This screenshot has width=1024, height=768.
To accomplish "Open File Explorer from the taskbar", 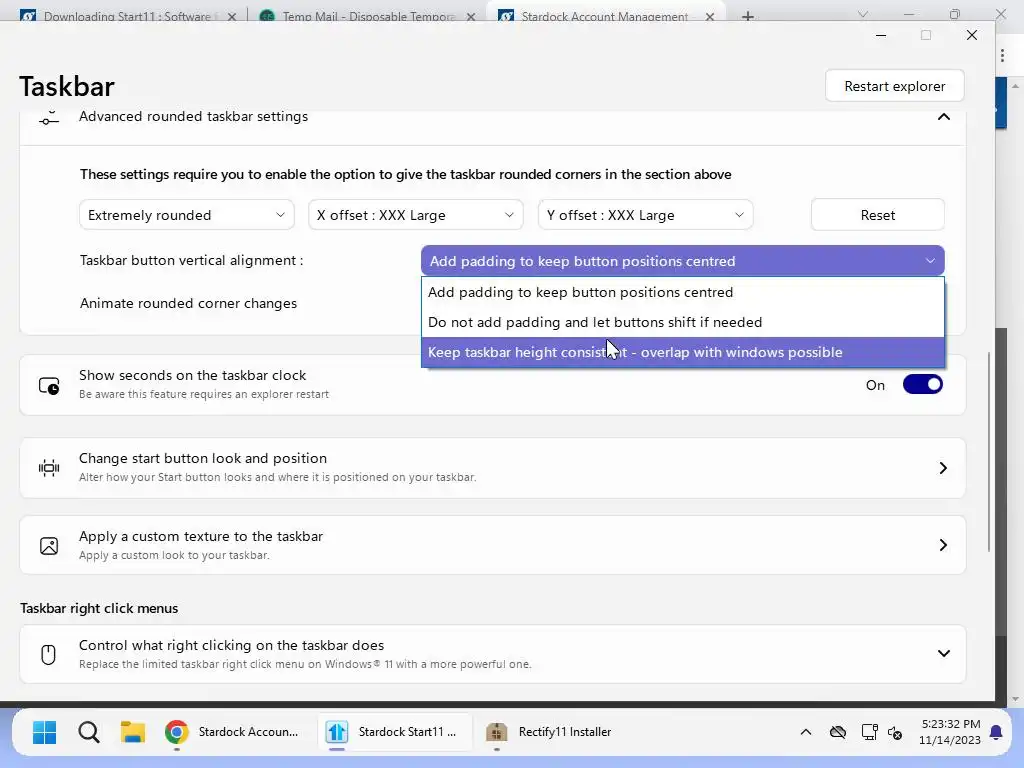I will coord(133,732).
